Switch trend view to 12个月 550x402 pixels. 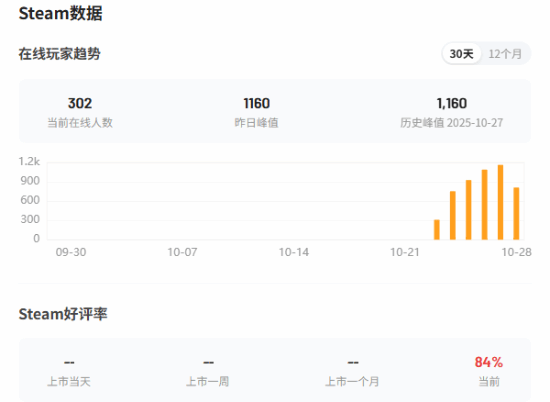505,54
